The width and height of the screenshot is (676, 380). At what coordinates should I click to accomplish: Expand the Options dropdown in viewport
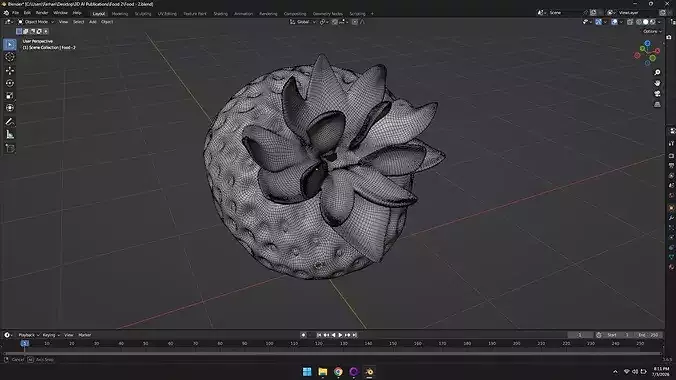tap(651, 31)
